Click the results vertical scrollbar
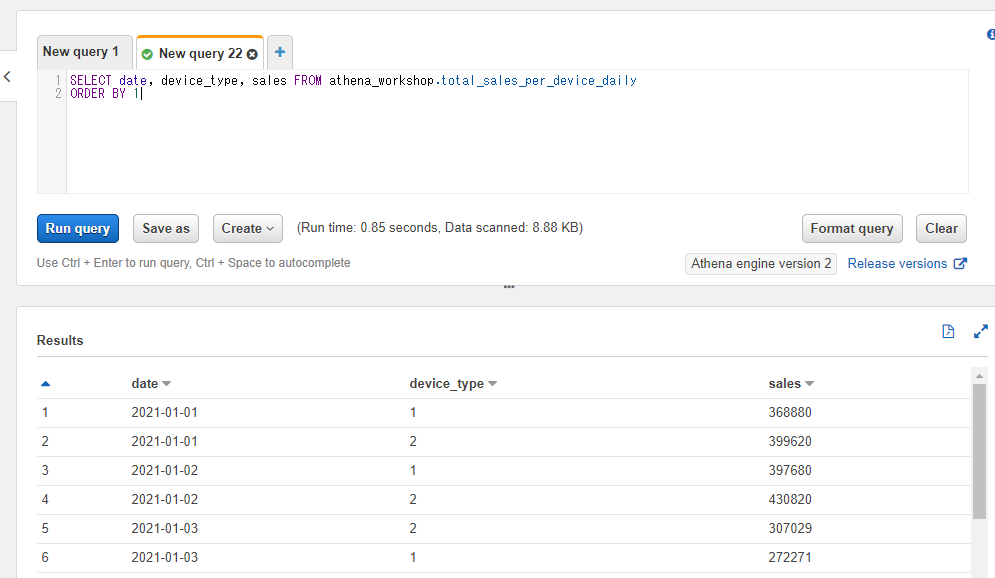The height and width of the screenshot is (578, 995). click(980, 450)
